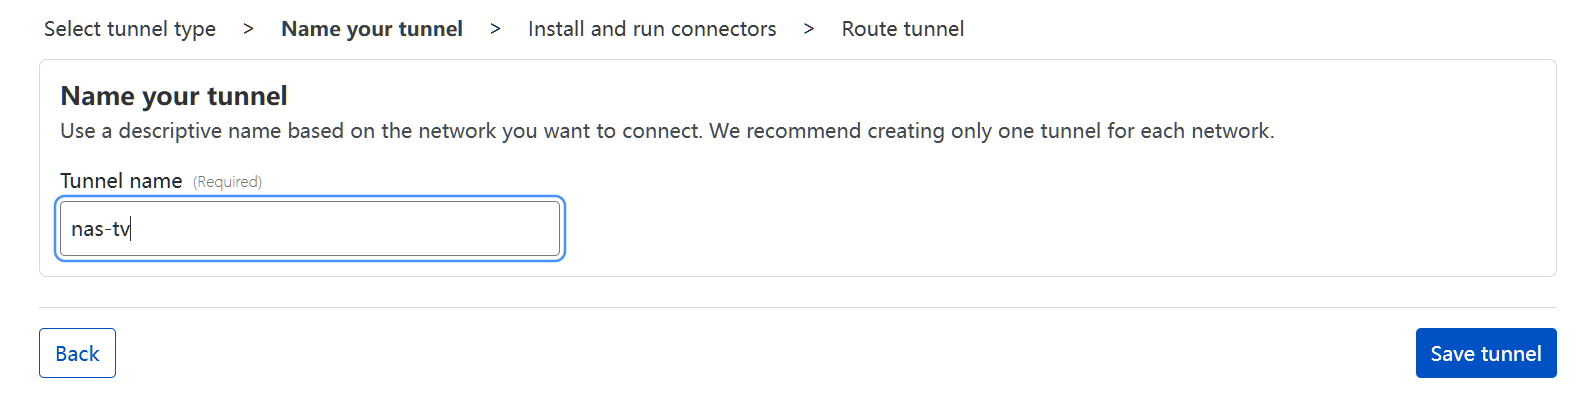Click the arrow separator after the bold breadcrumb
Screen dimensions: 1580x410
(495, 29)
